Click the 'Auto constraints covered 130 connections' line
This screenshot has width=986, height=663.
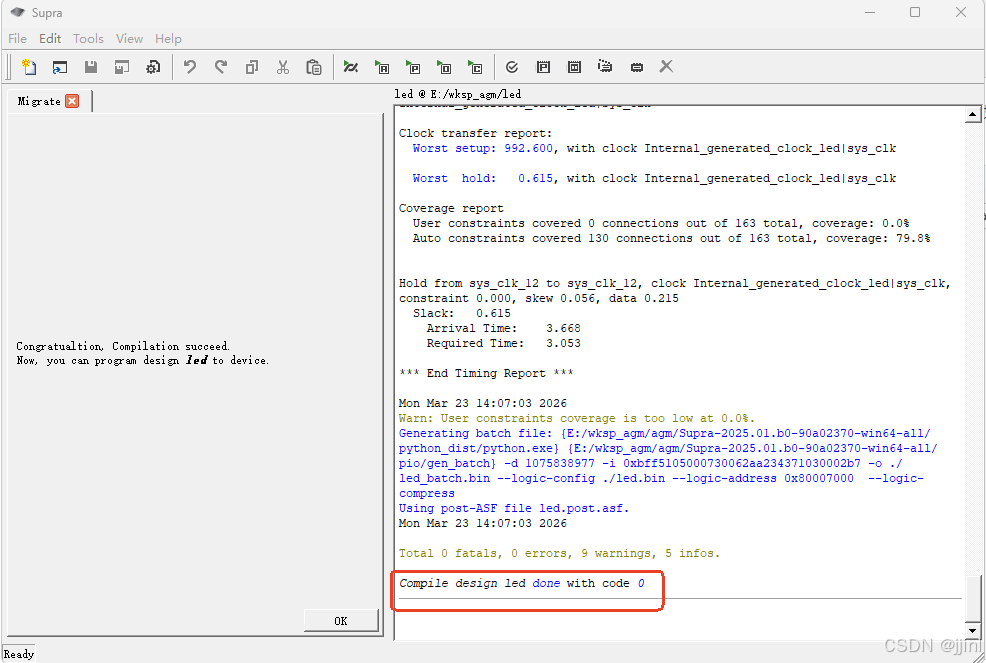click(672, 238)
